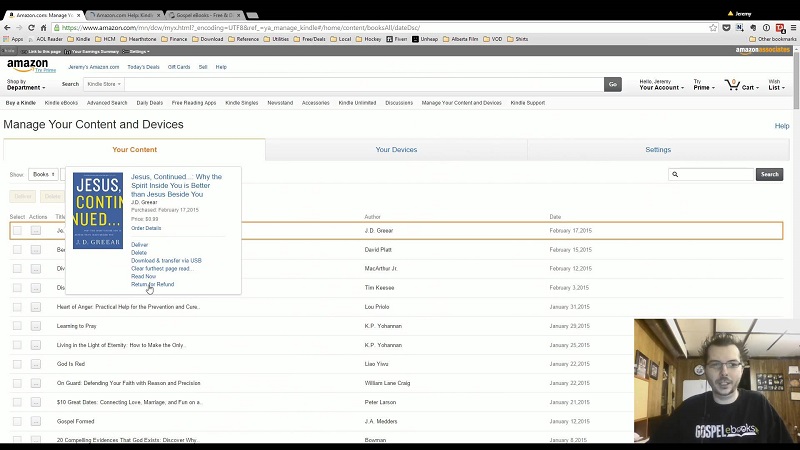Click Return for Refund in the popup
The width and height of the screenshot is (800, 450).
point(153,284)
